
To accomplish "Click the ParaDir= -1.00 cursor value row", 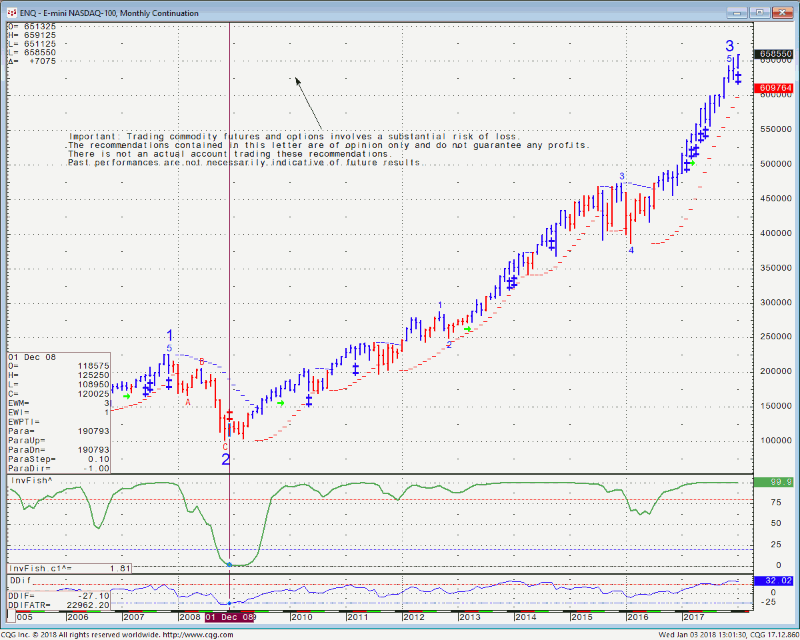I will (59, 469).
